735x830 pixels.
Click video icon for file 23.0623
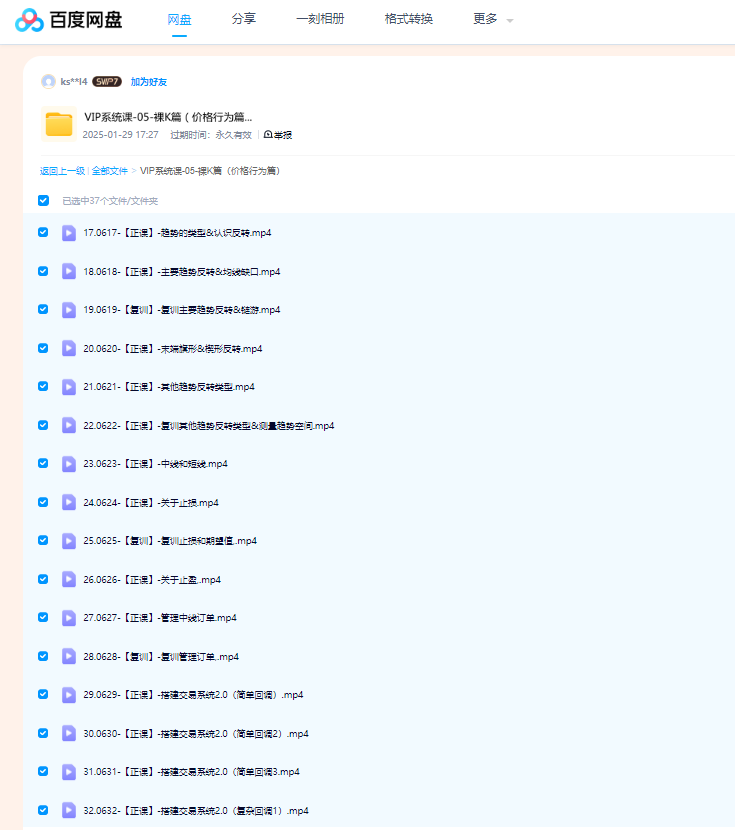69,464
